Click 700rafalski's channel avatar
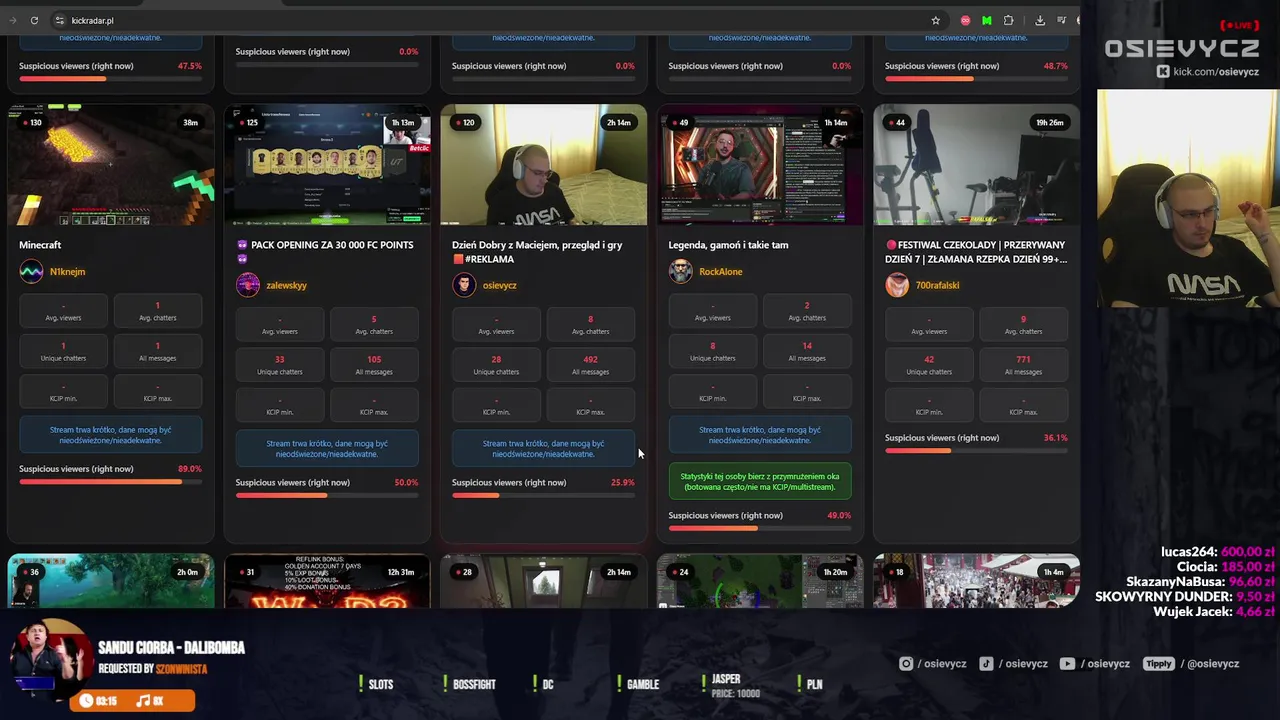 (x=897, y=285)
